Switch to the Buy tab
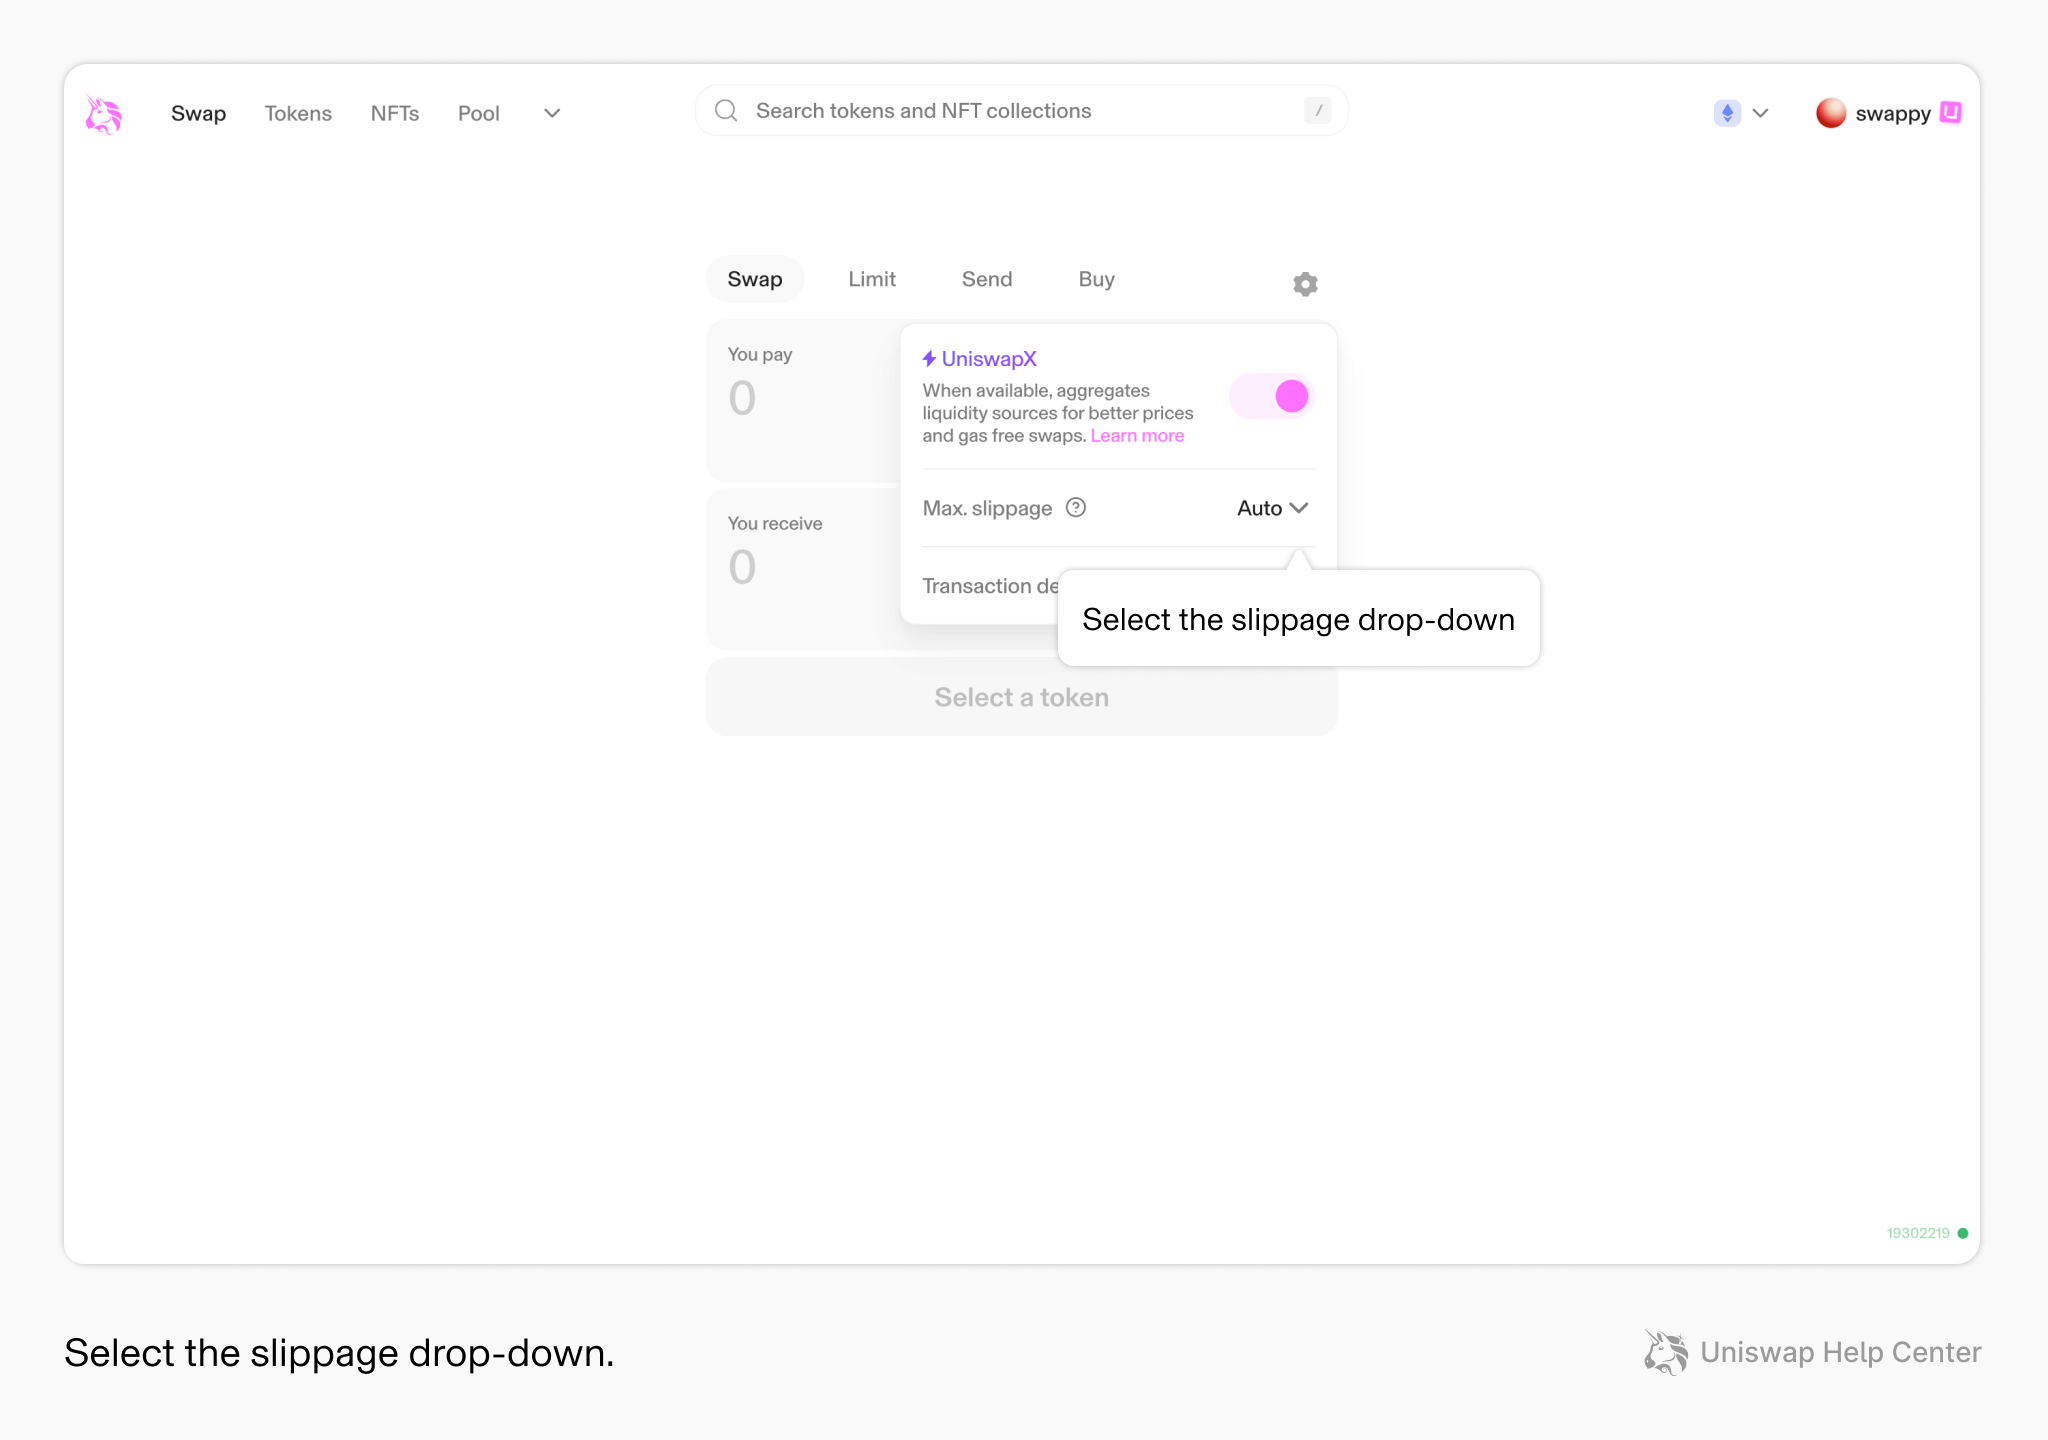Image resolution: width=2048 pixels, height=1440 pixels. (1096, 279)
